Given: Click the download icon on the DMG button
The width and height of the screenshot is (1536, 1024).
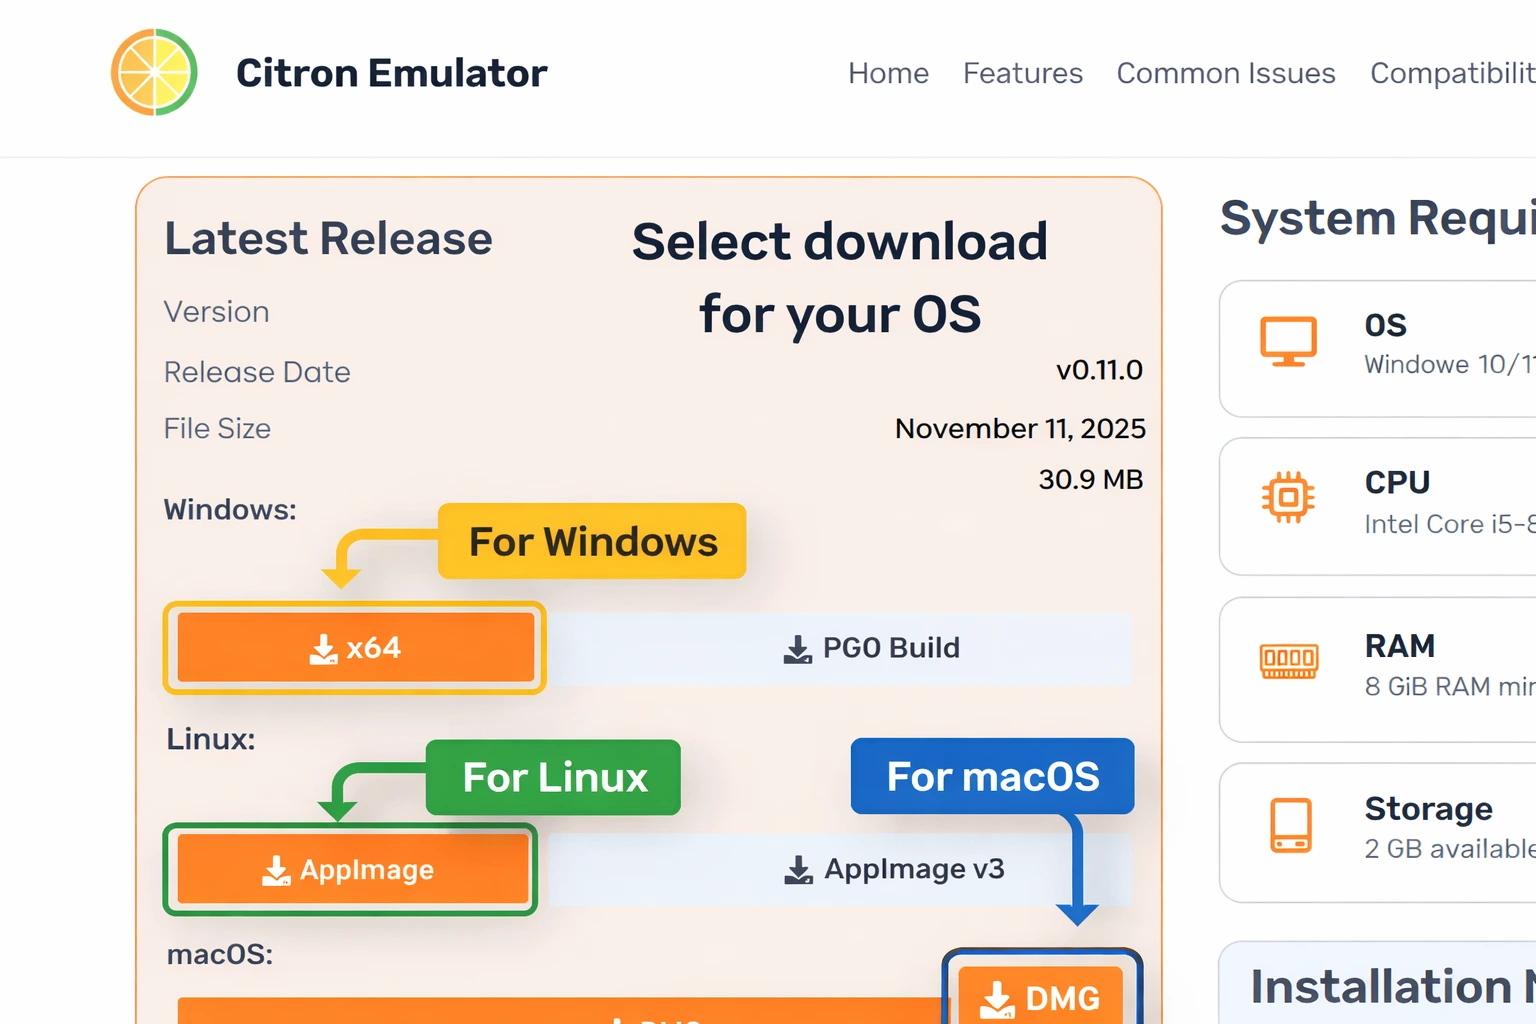Looking at the screenshot, I should coord(999,997).
